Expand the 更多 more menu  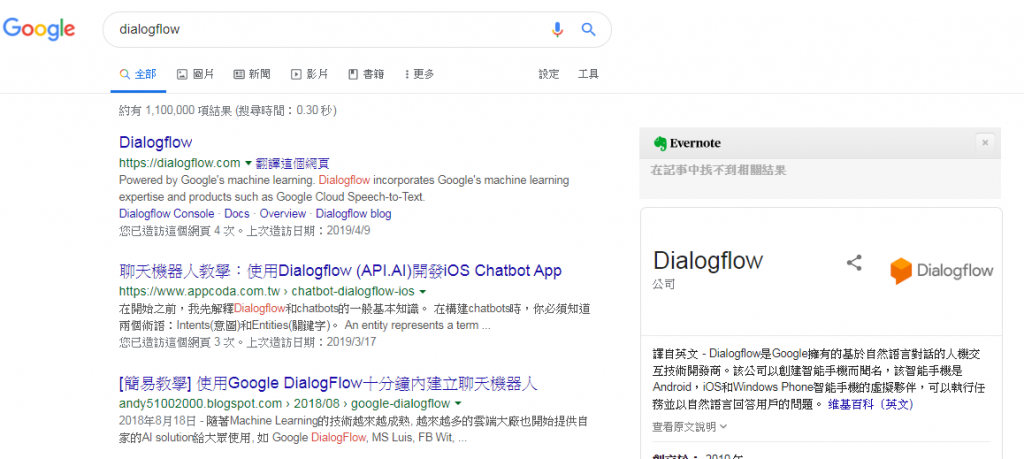419,74
